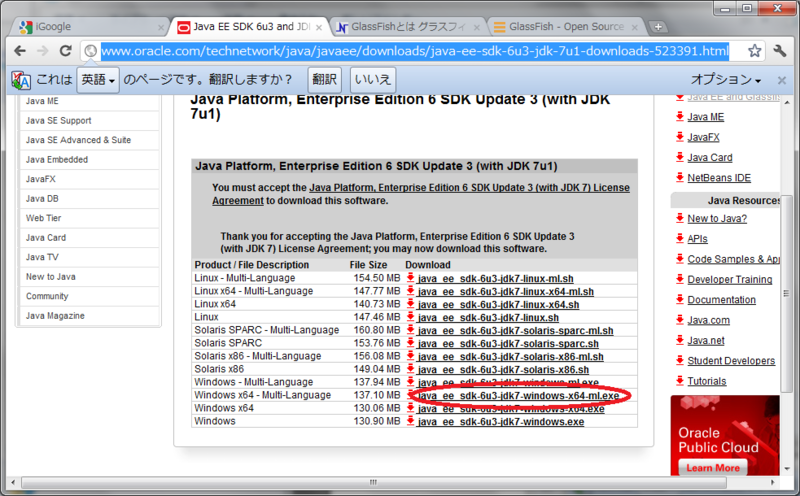This screenshot has height=496, width=800.
Task: Close the Java EE SDK 6u3 tab
Action: [x=319, y=28]
